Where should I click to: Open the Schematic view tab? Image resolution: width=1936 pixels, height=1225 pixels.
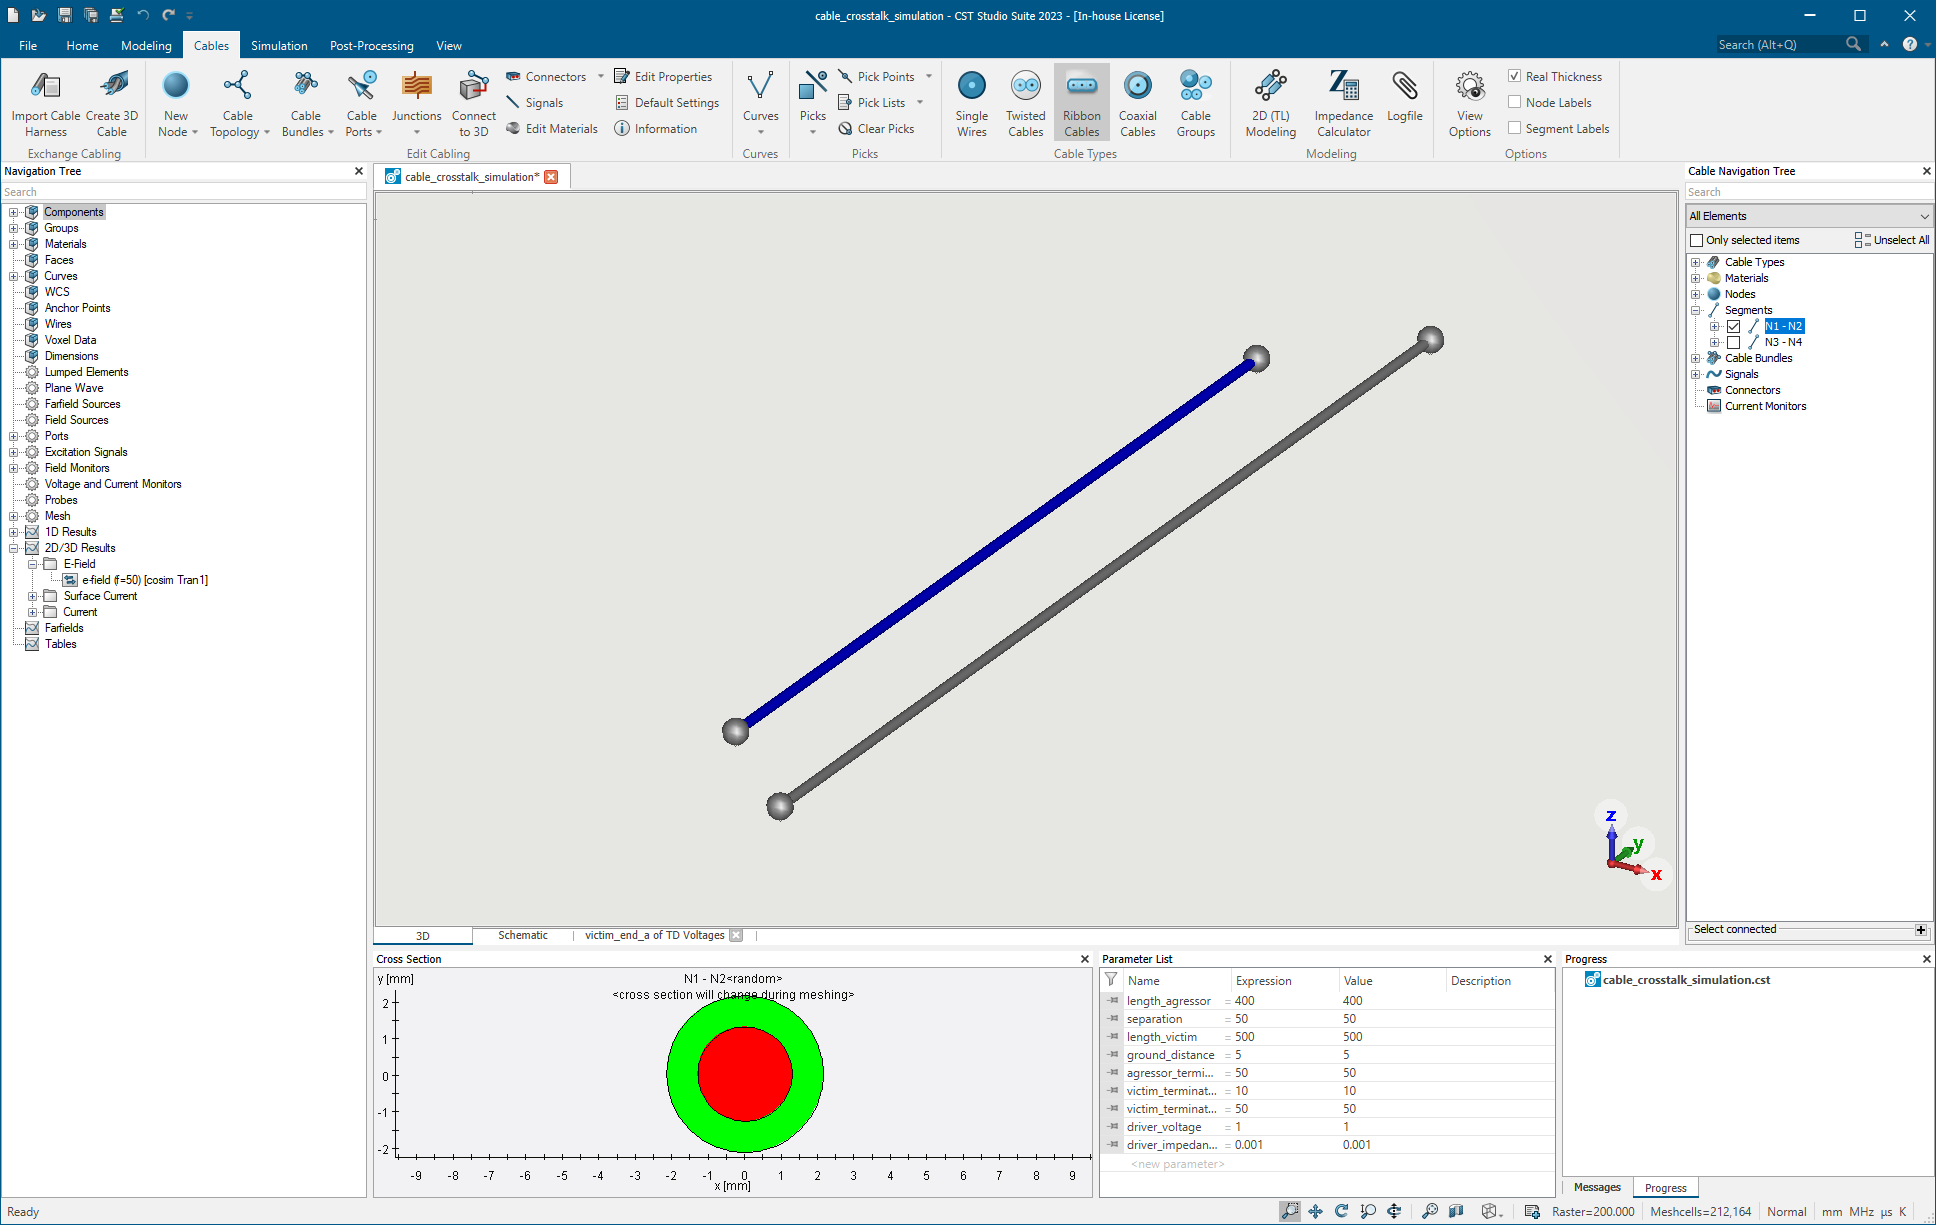click(x=522, y=935)
